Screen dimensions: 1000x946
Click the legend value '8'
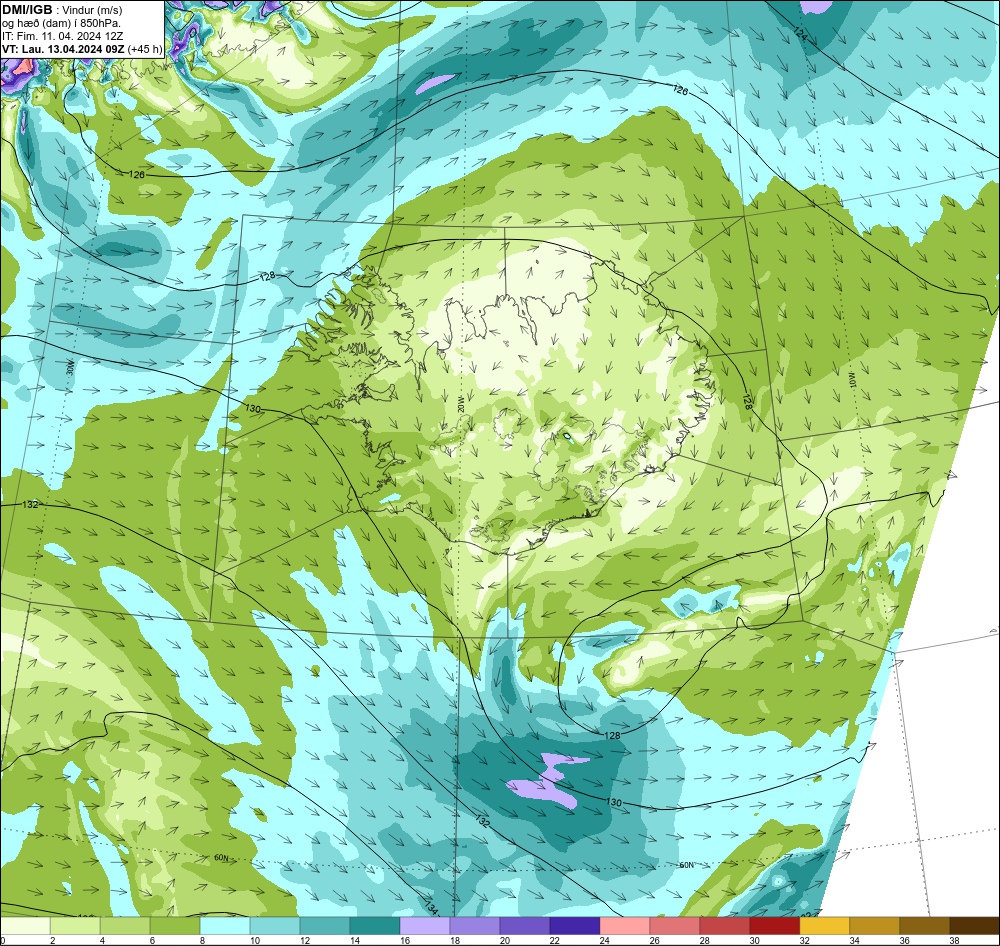pyautogui.click(x=202, y=940)
